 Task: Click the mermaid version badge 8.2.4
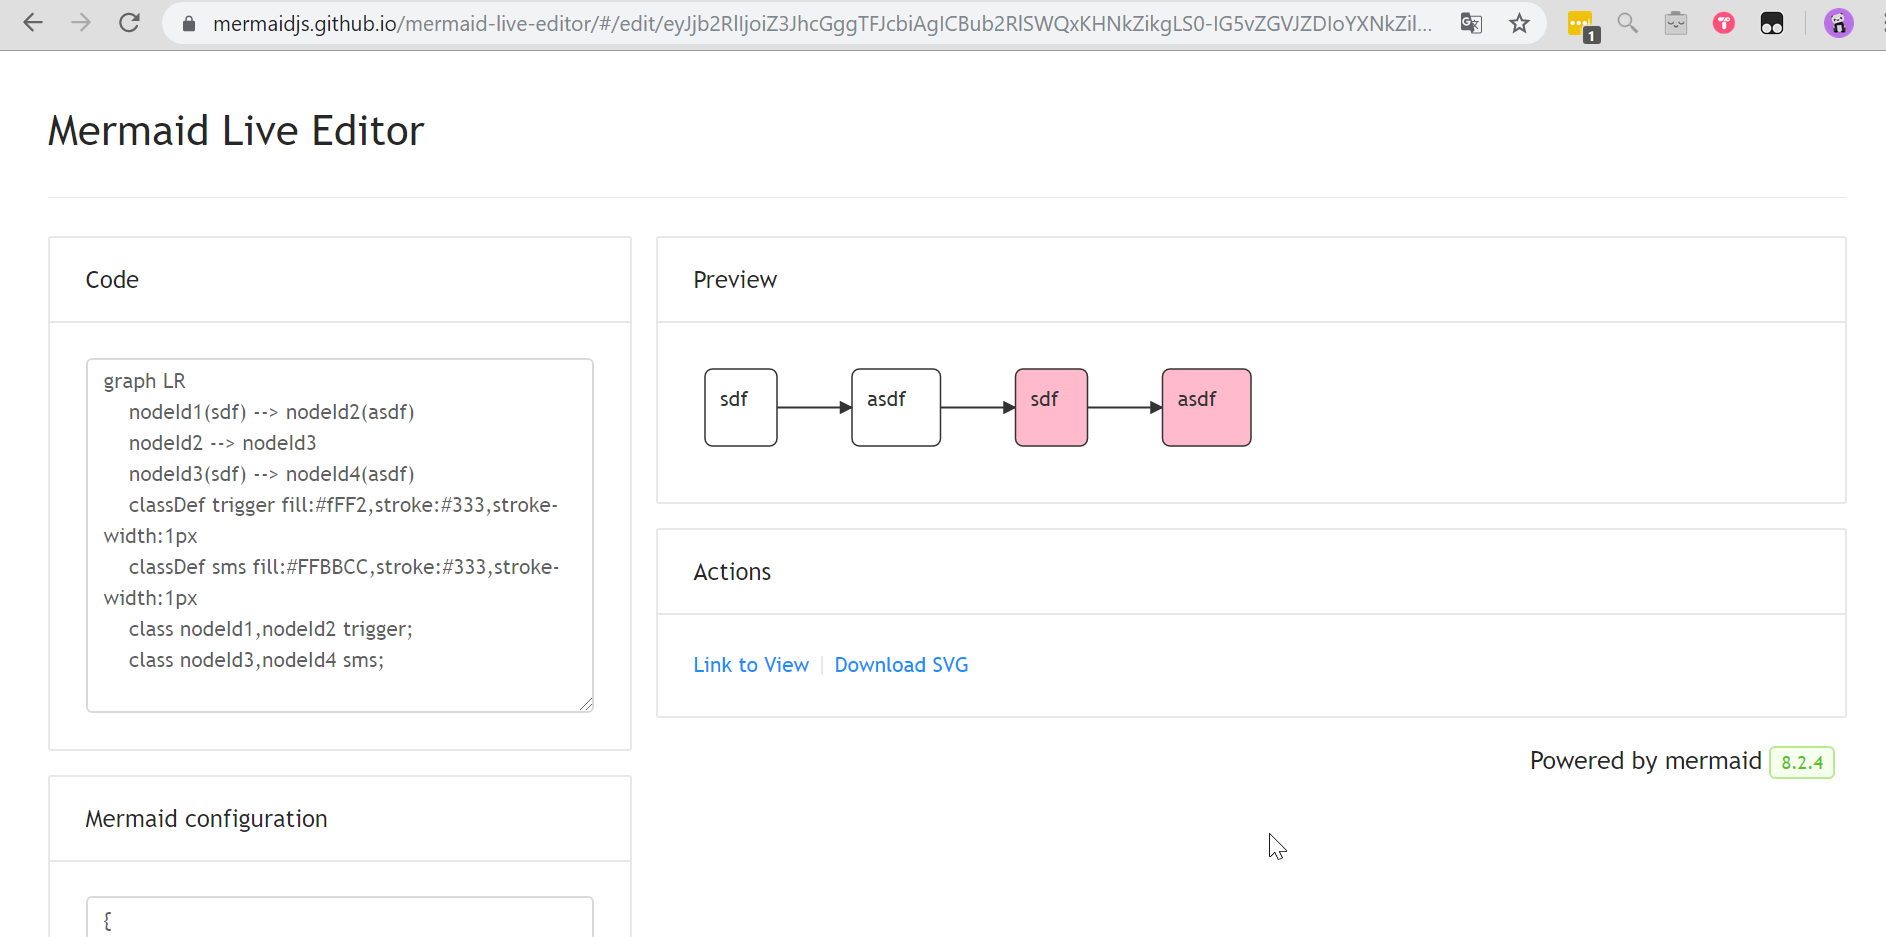1802,762
